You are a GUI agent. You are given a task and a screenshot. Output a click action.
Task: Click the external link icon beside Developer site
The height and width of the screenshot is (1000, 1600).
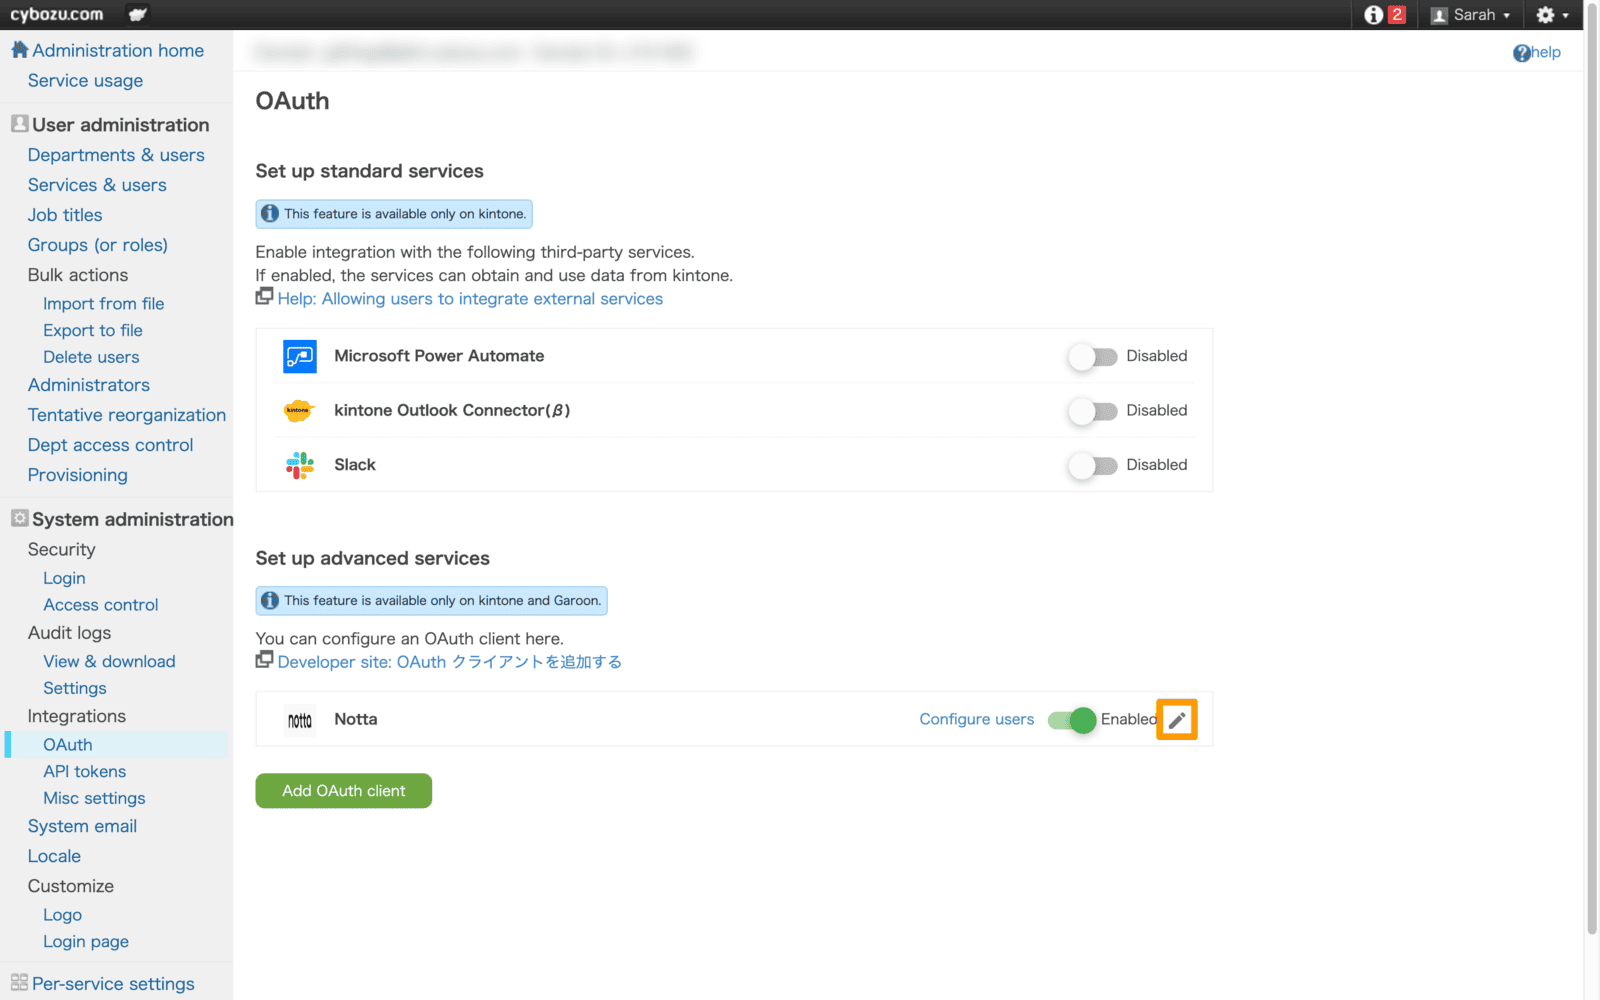[x=264, y=659]
